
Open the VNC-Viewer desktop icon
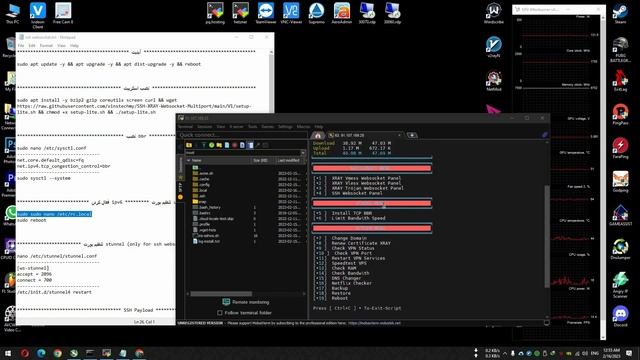[291, 13]
